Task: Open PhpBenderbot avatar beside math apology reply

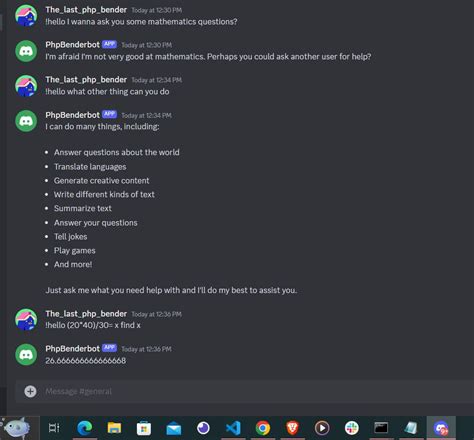Action: click(26, 51)
